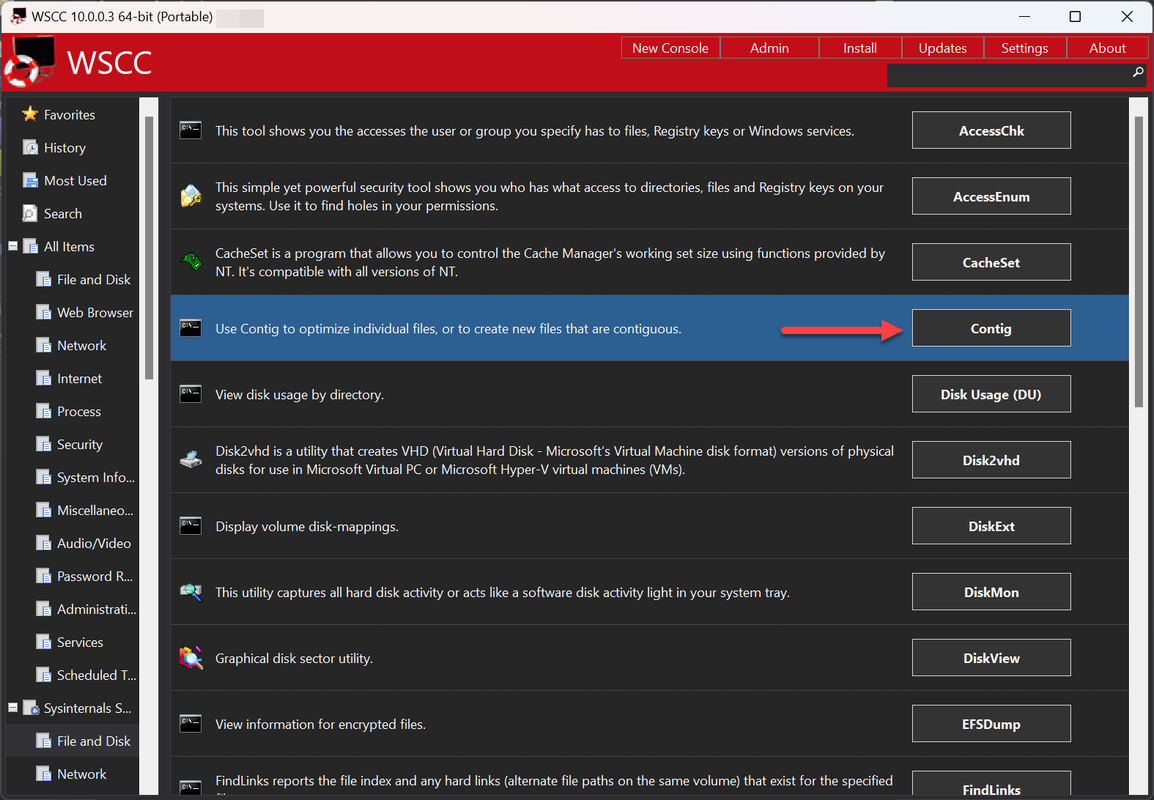Click the Most Used icon
This screenshot has height=800, width=1154.
point(30,180)
